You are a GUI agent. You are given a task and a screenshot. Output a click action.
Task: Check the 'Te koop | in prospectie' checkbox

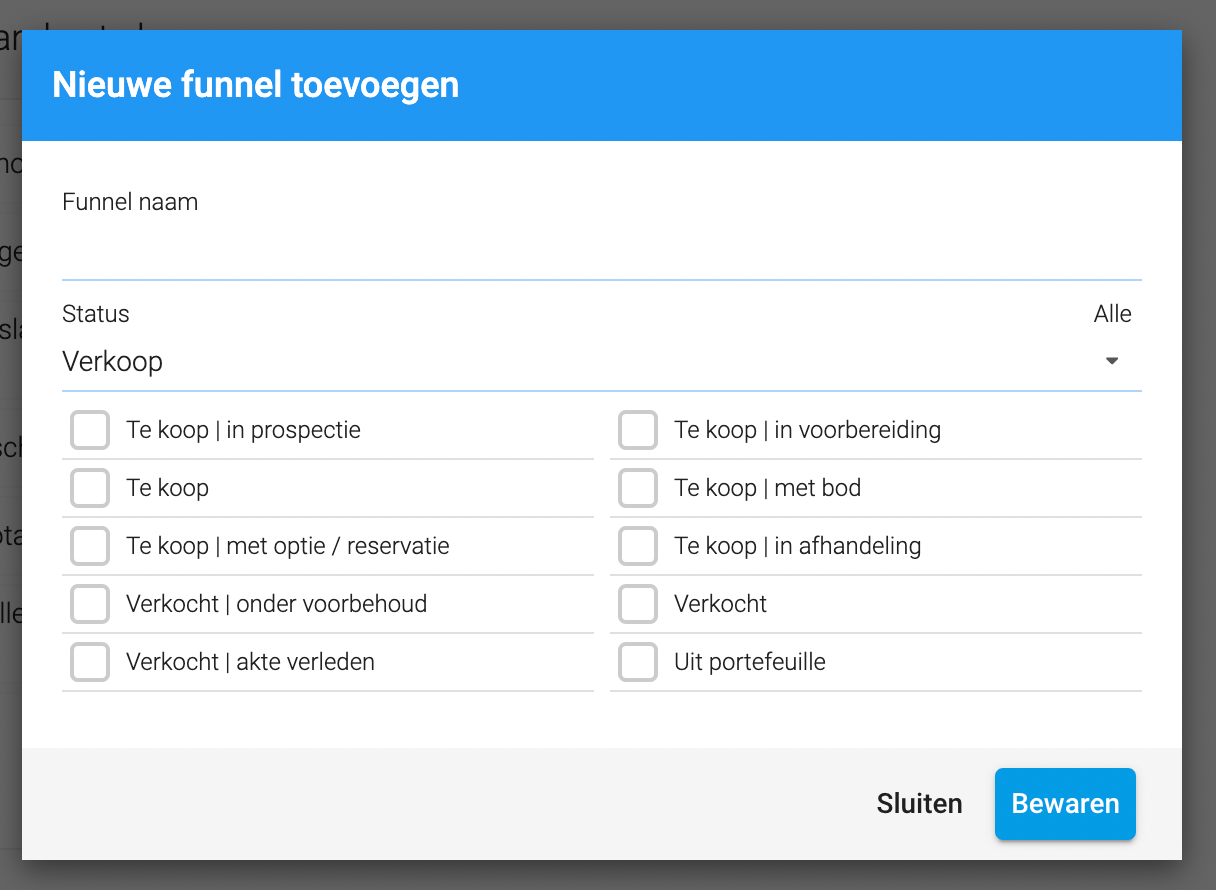click(x=90, y=431)
